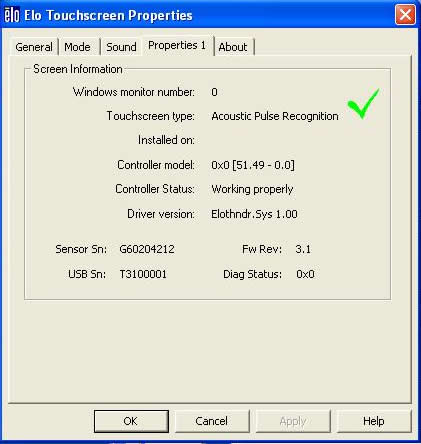
Task: Click the Working properly controller status
Action: coord(252,189)
